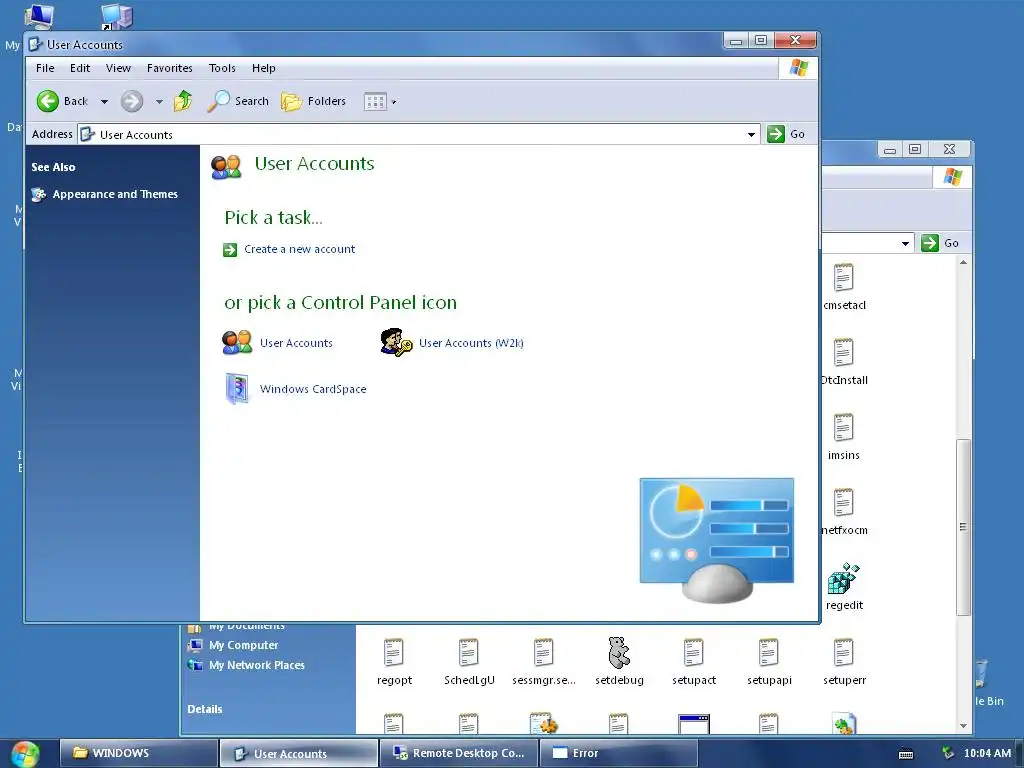
Task: Select the regedit icon
Action: [x=843, y=578]
